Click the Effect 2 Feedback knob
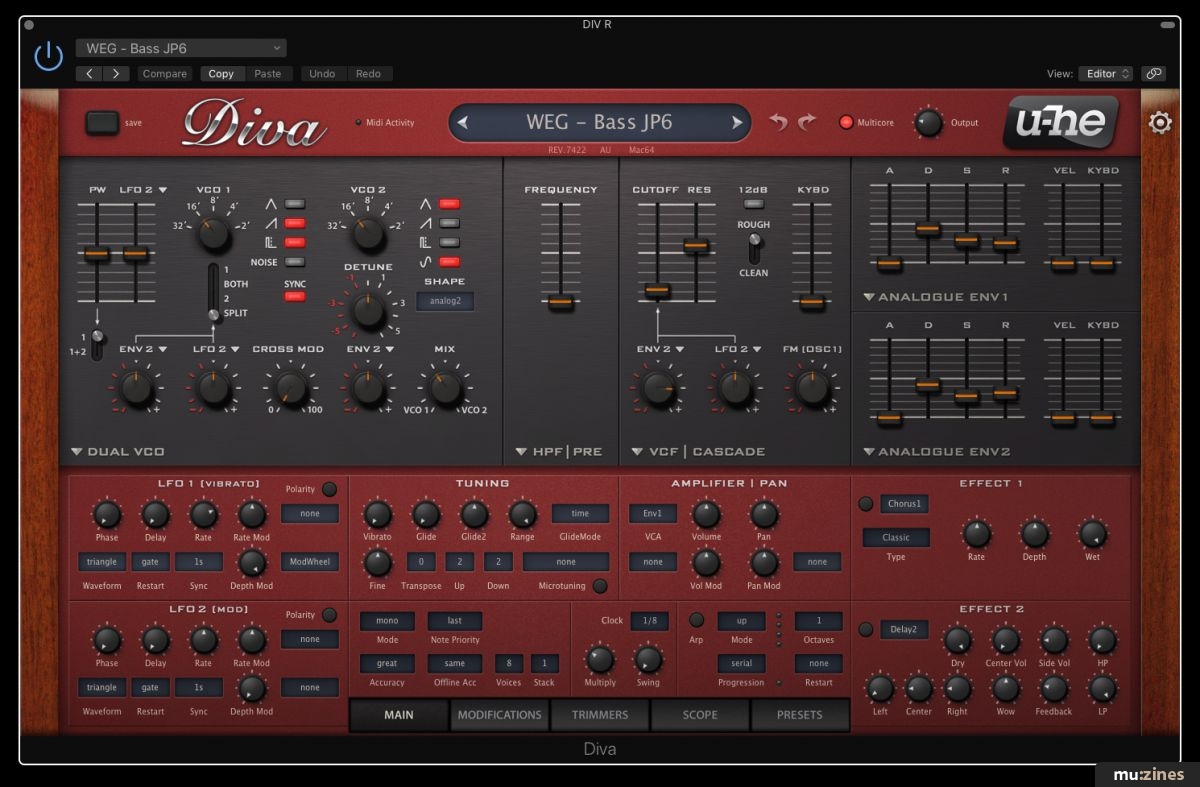Viewport: 1200px width, 787px height. pos(1053,688)
